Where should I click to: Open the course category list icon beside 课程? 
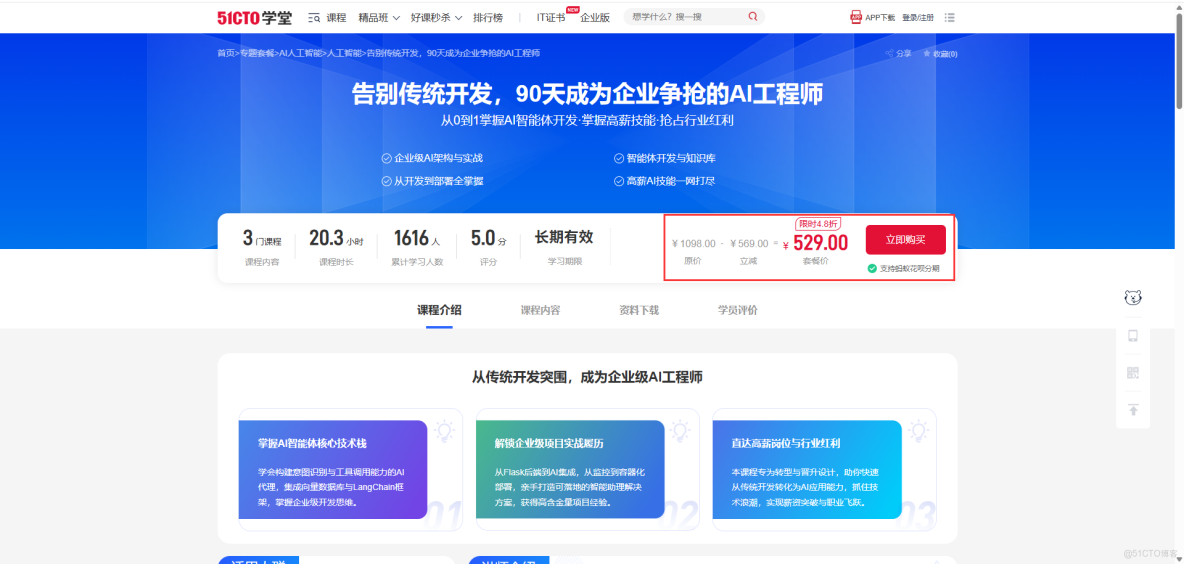[314, 17]
